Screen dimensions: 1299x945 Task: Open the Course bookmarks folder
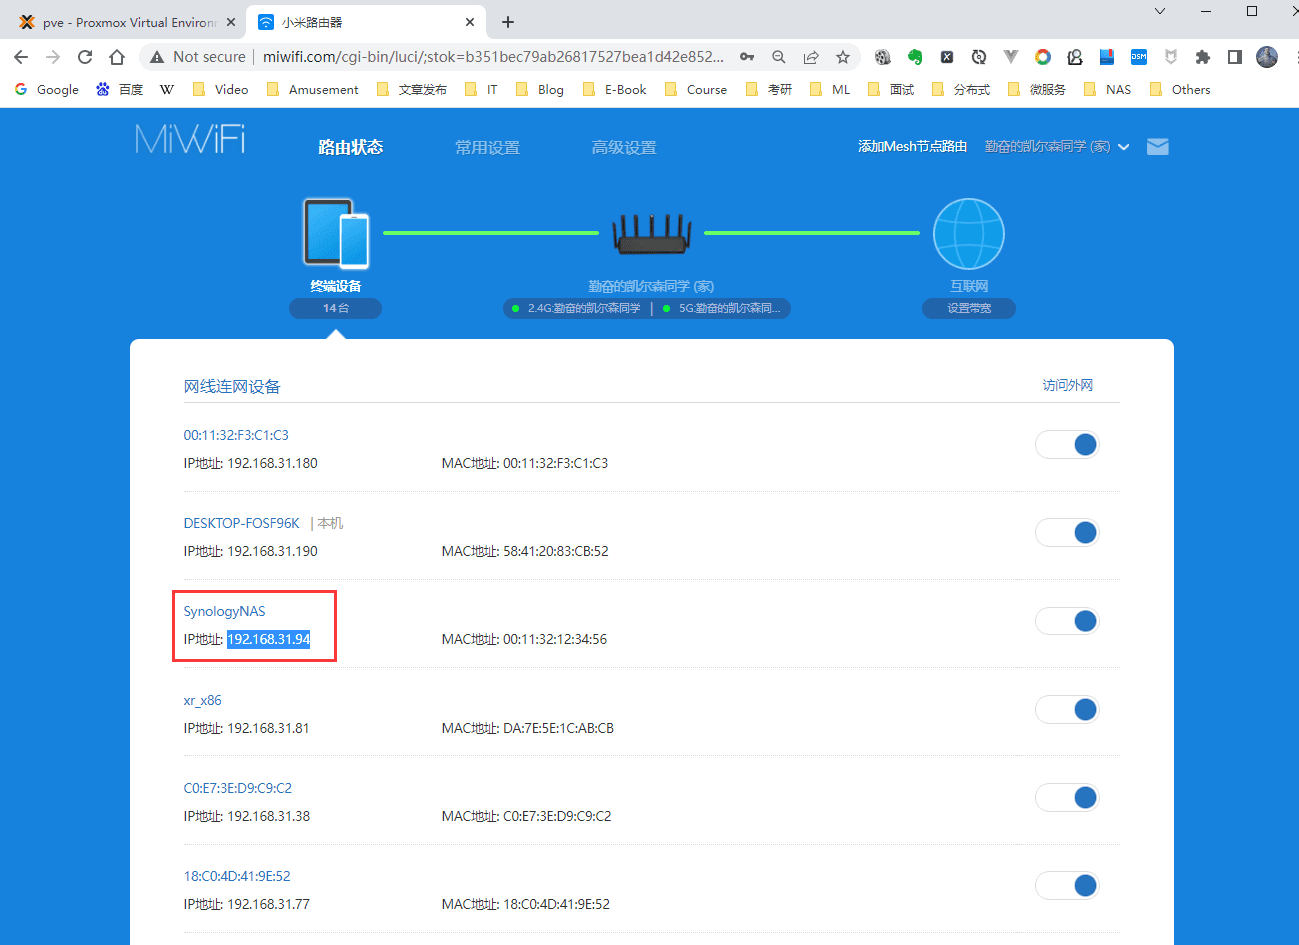pyautogui.click(x=696, y=89)
